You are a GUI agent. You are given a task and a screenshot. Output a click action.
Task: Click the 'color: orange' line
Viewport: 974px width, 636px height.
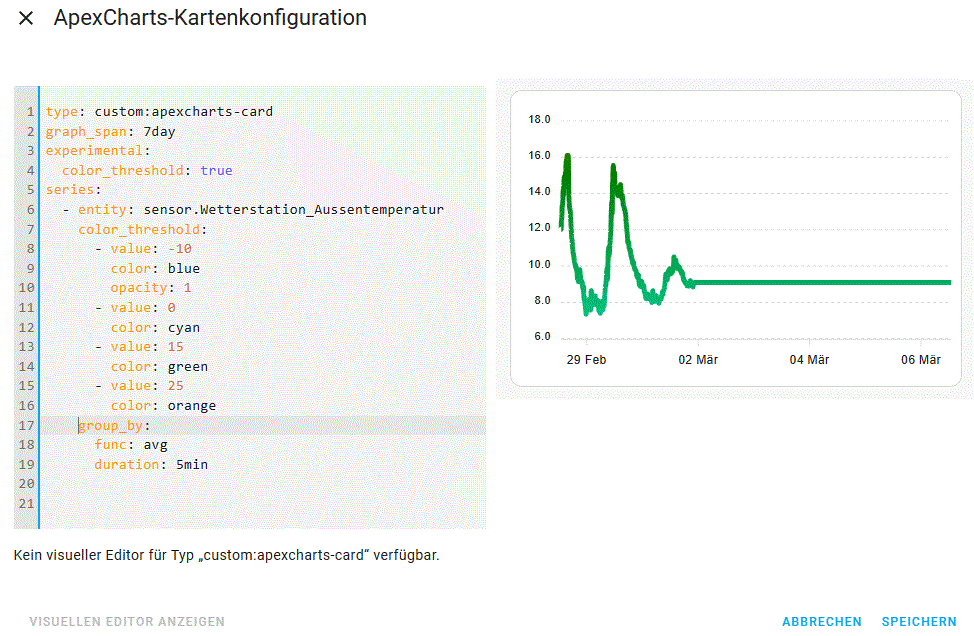point(163,405)
